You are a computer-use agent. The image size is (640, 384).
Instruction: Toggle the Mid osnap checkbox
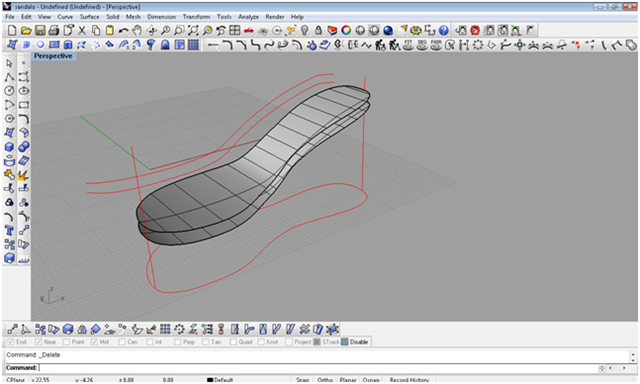tap(94, 342)
